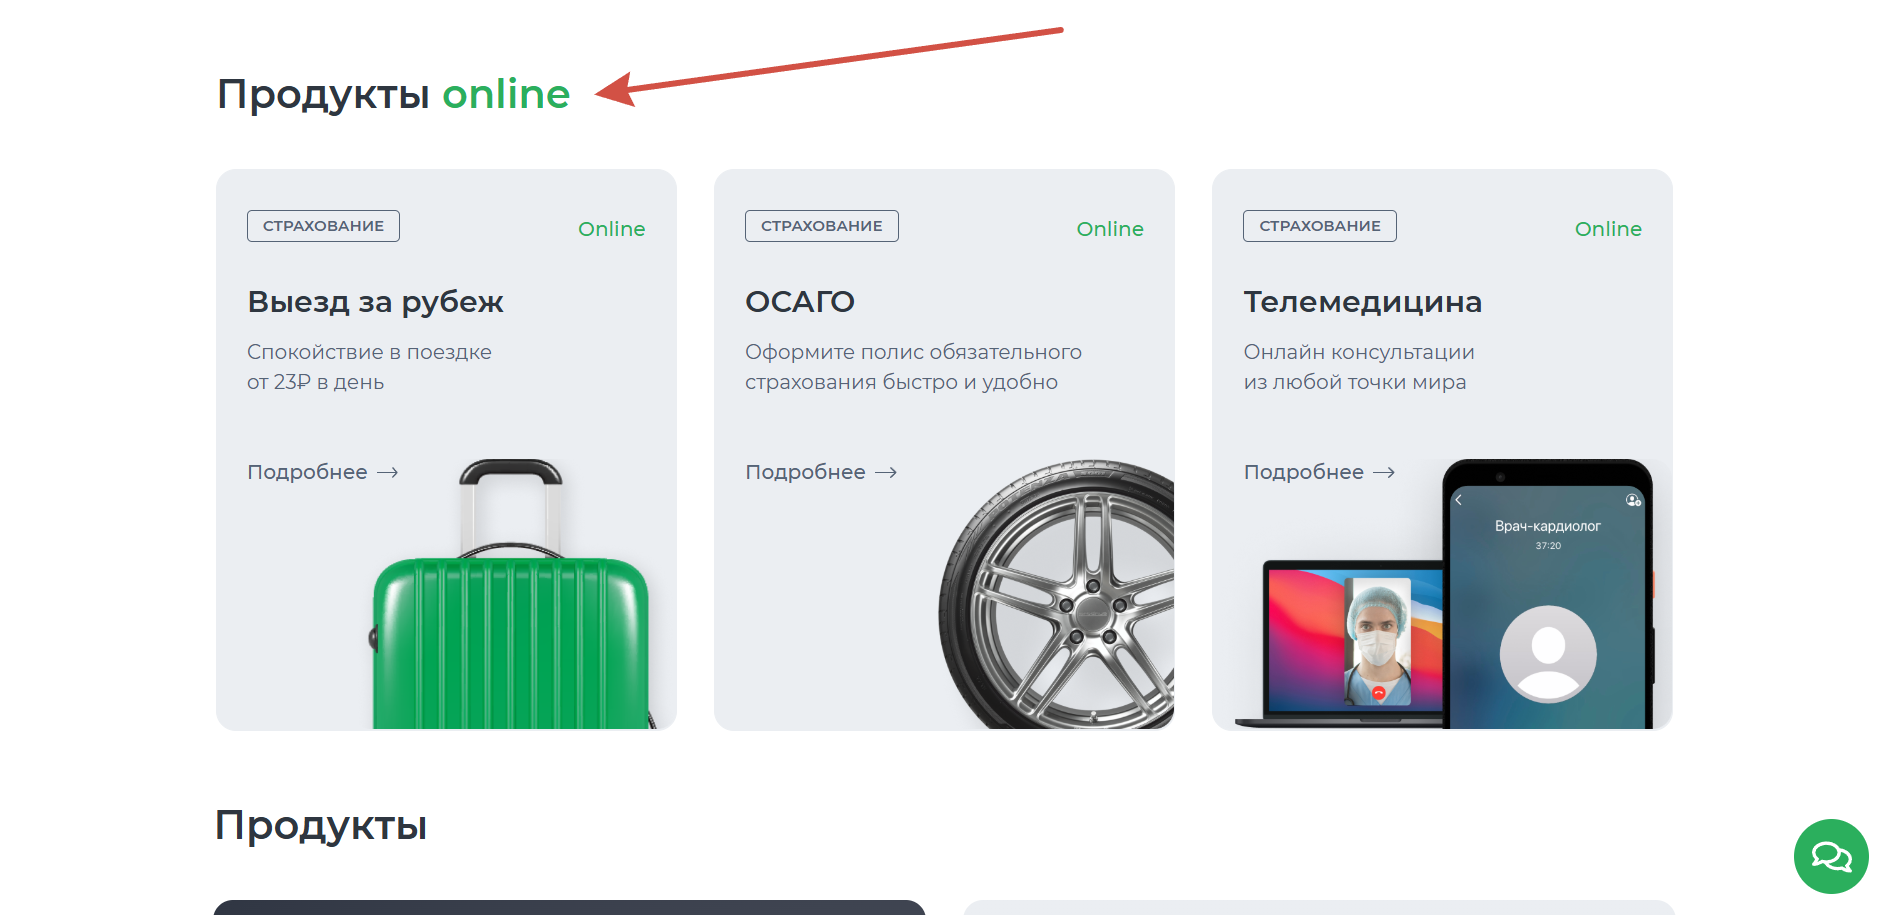Click the Продукты online heading
Image resolution: width=1888 pixels, height=915 pixels.
click(x=393, y=94)
